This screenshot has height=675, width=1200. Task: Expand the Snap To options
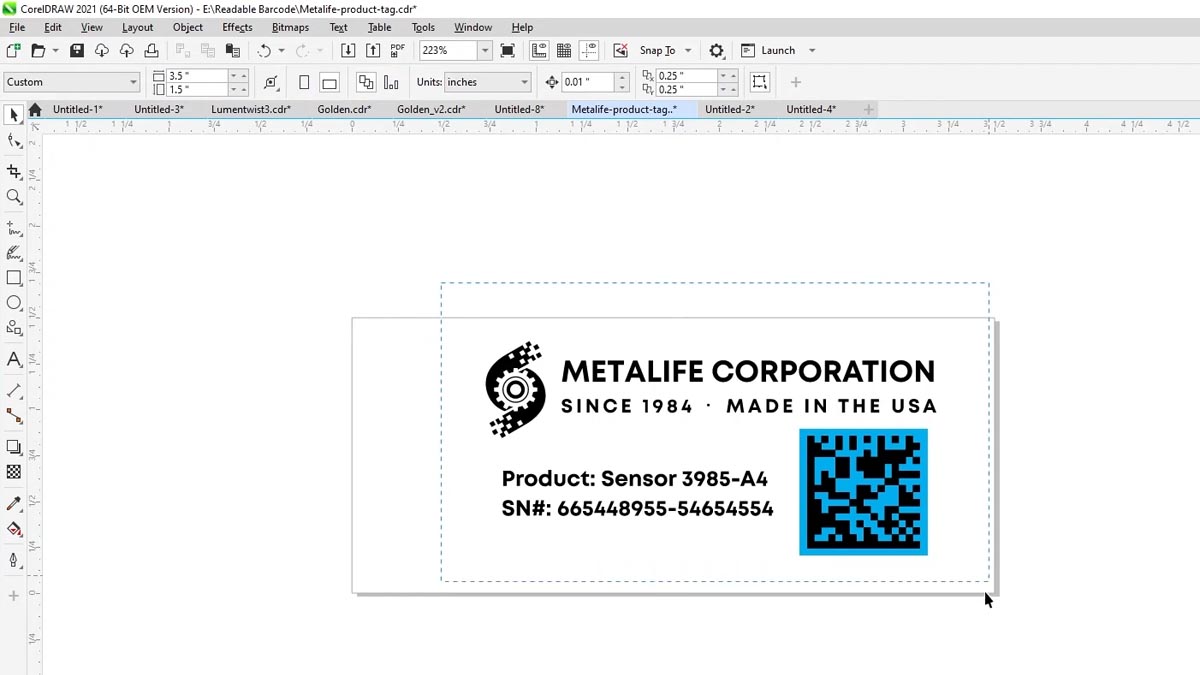[x=689, y=50]
